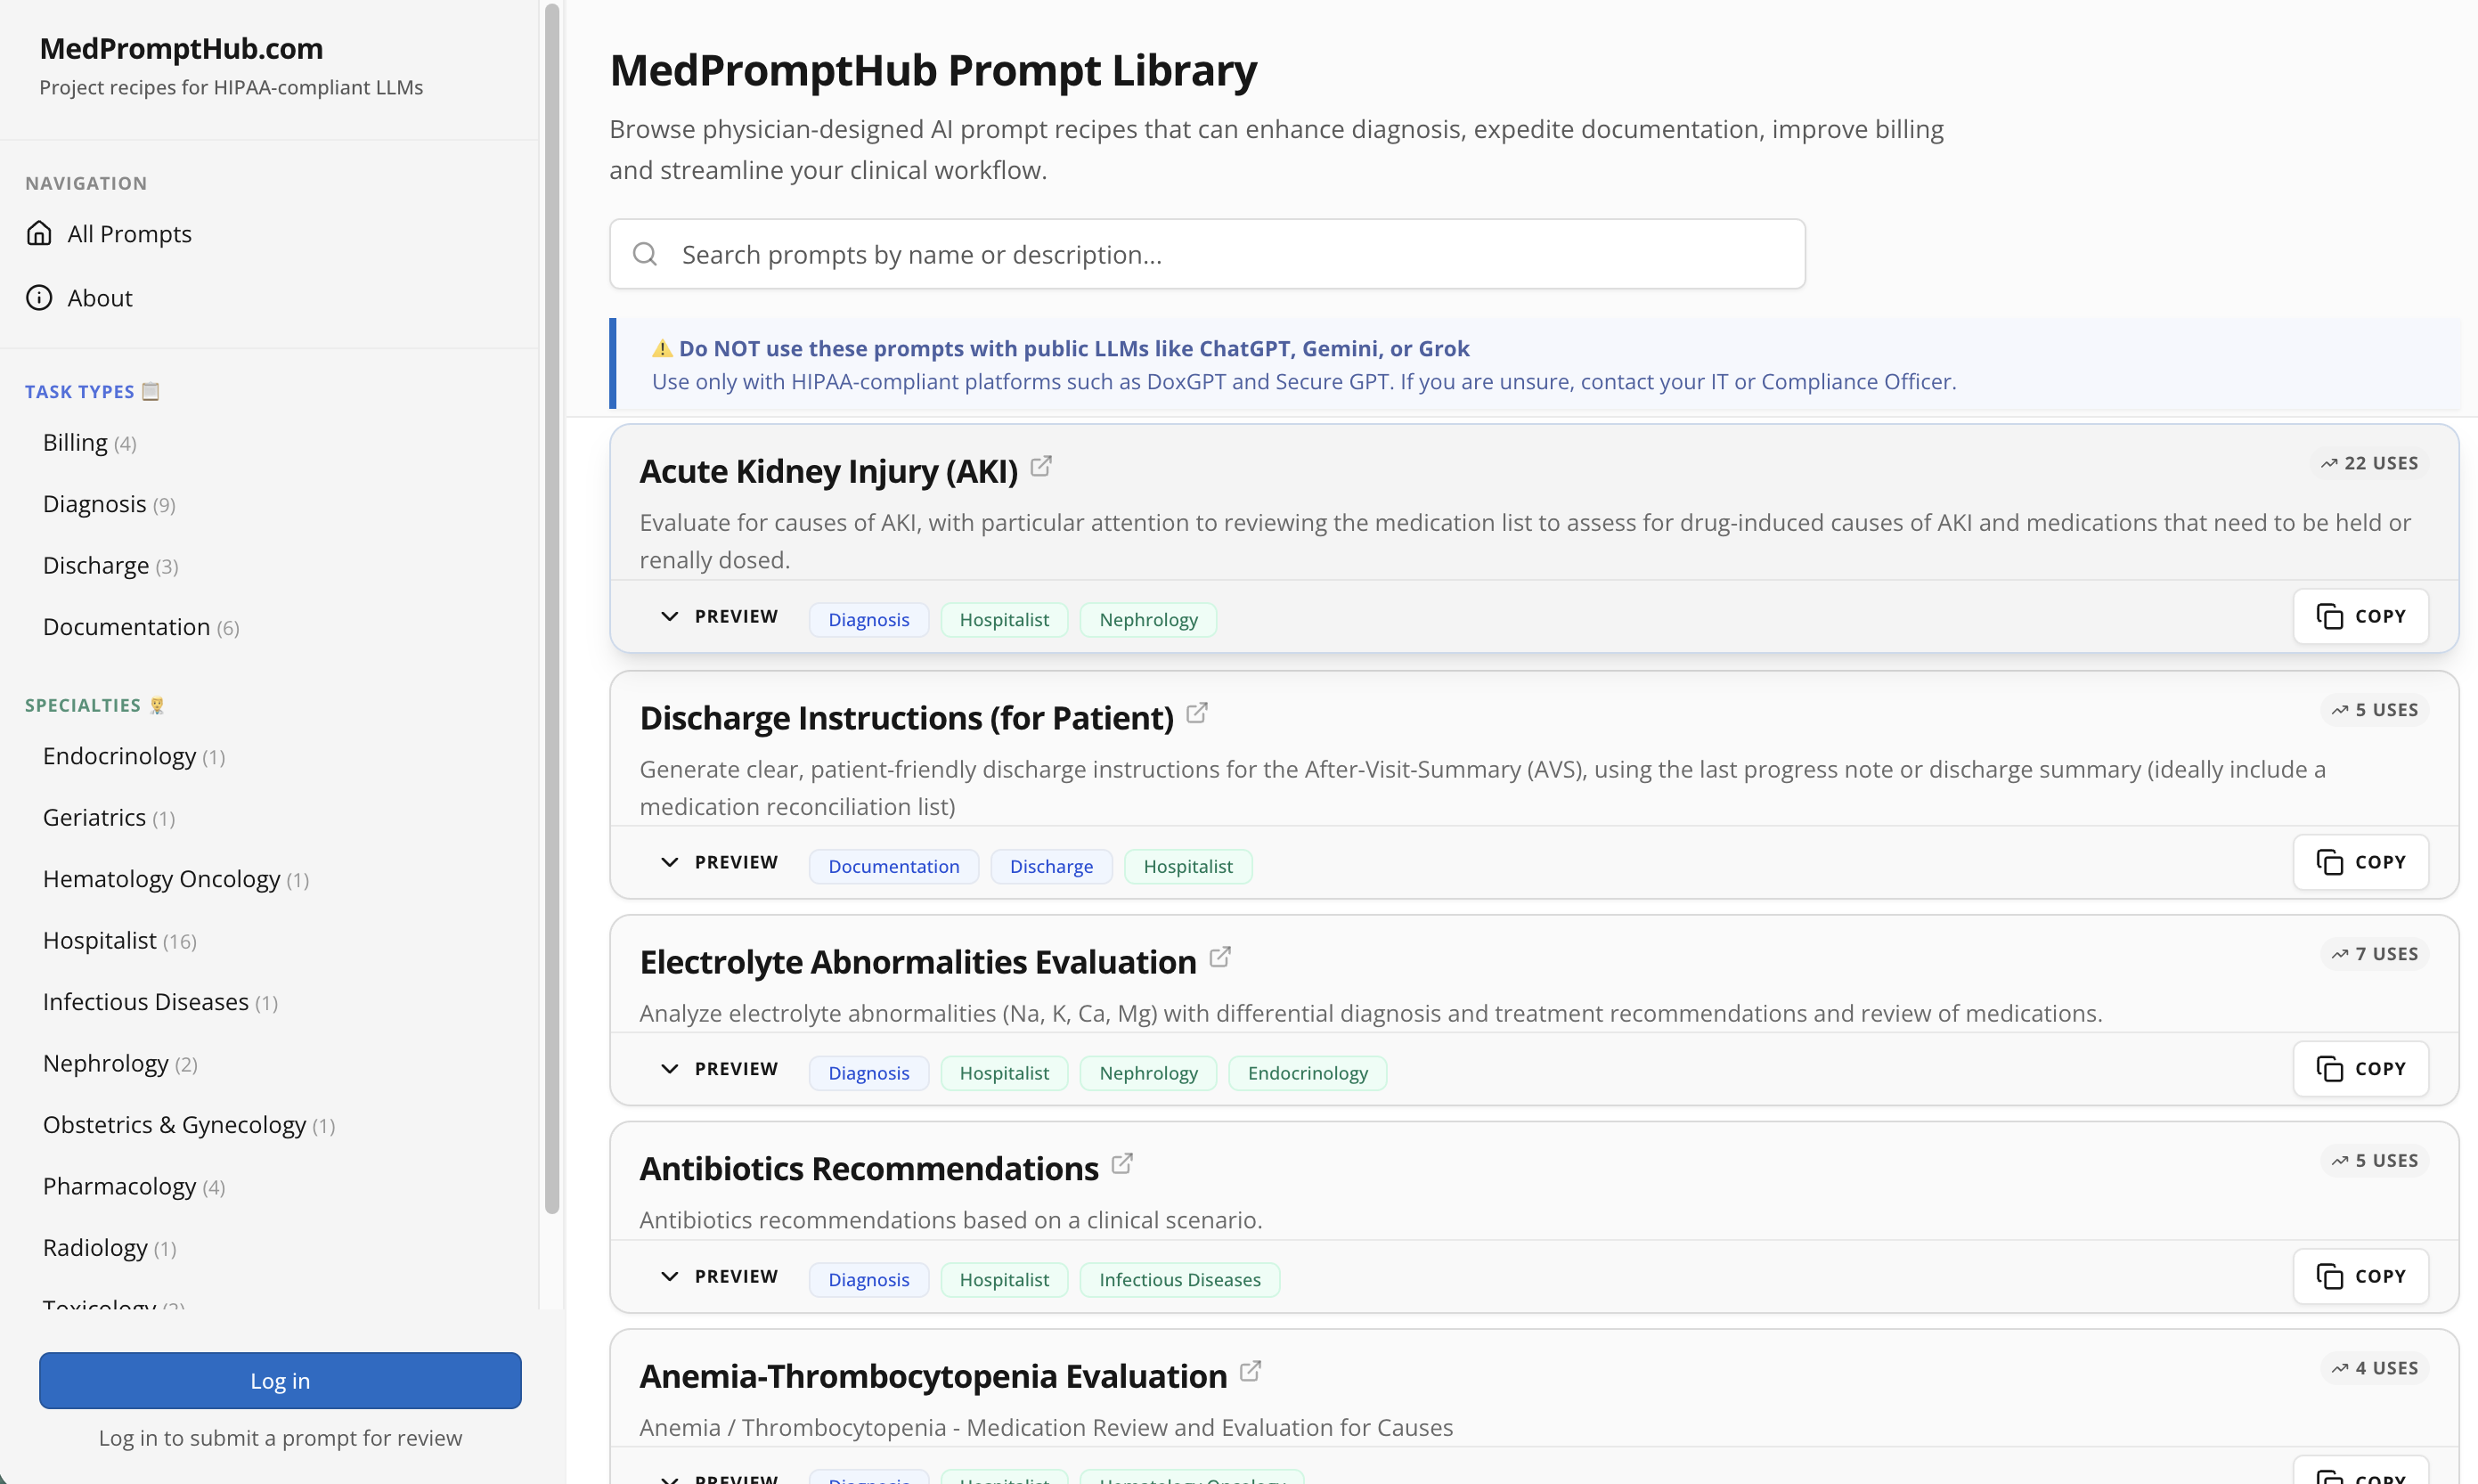Screen dimensions: 2478x1484
Task: Open the external link icon next to Electrolyte Abnormalities Evaluation
Action: coord(1220,956)
